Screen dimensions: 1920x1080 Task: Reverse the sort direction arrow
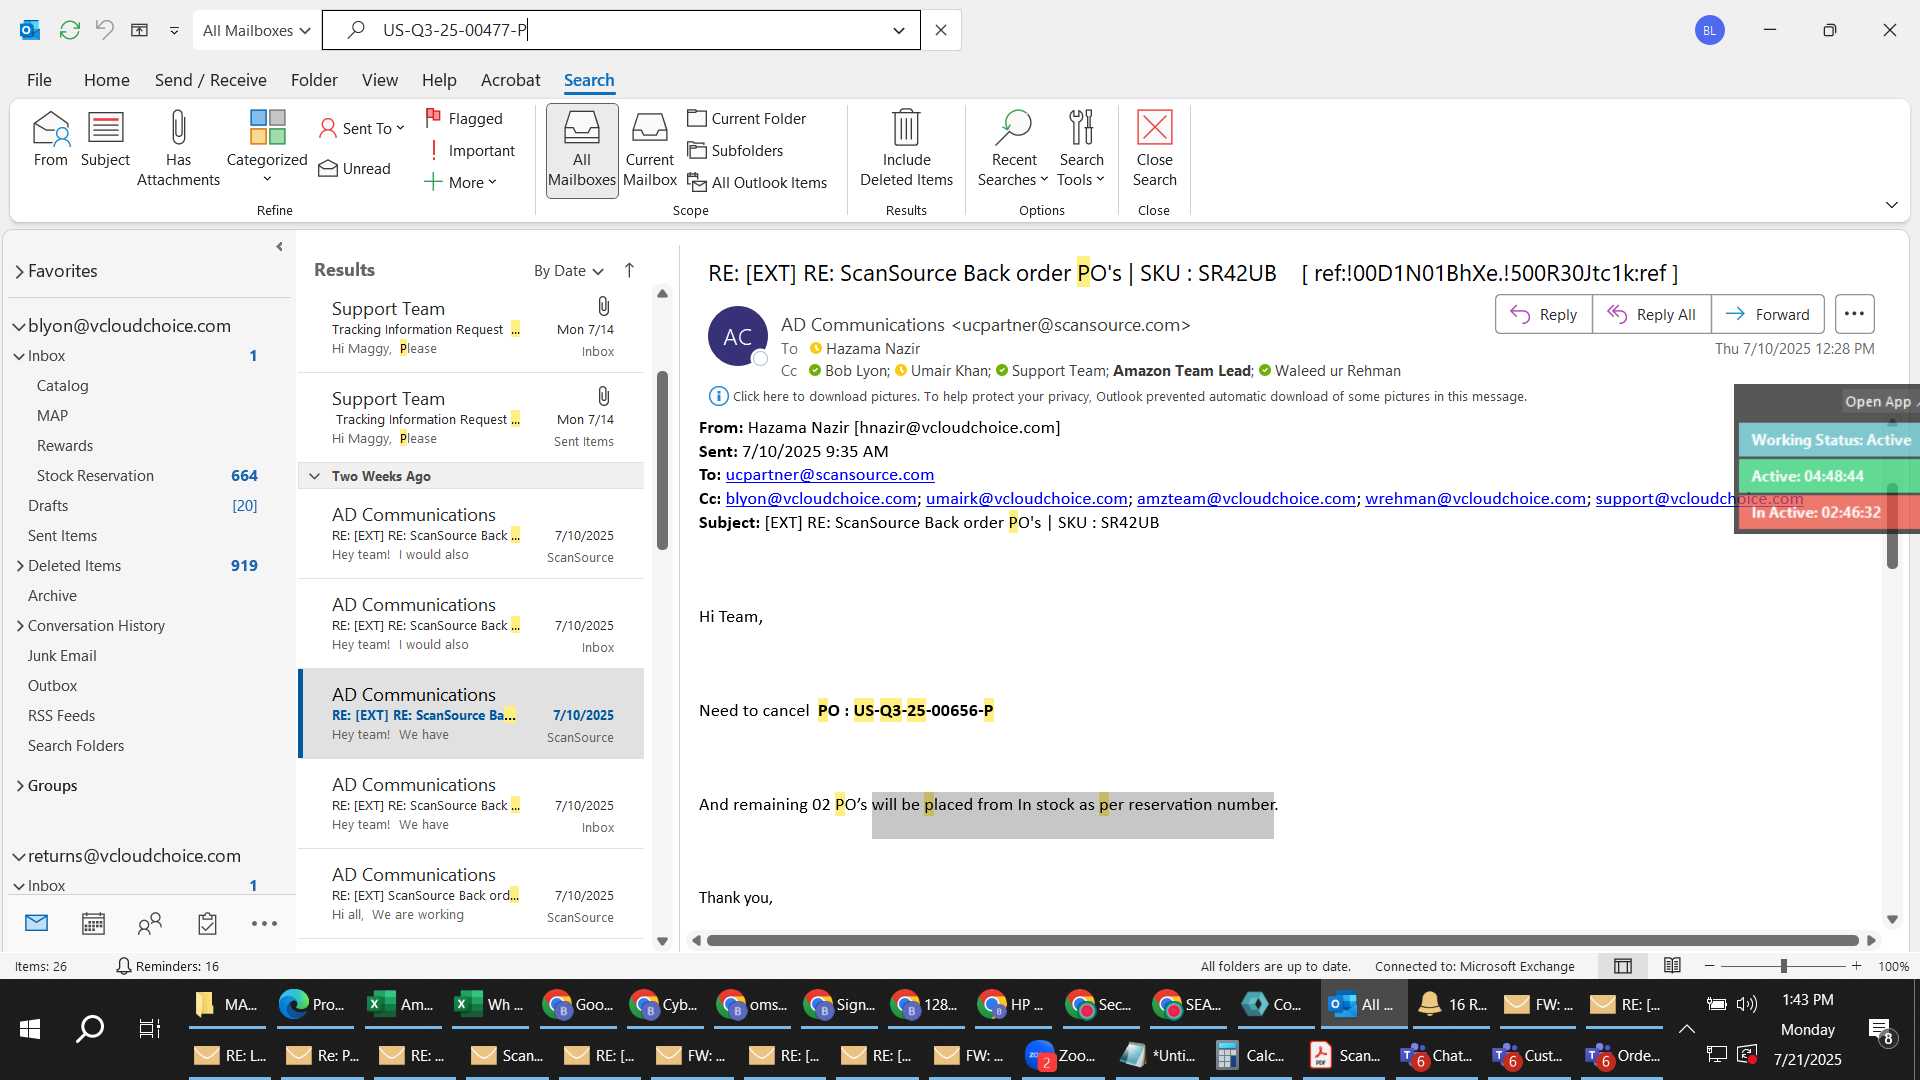pyautogui.click(x=629, y=270)
